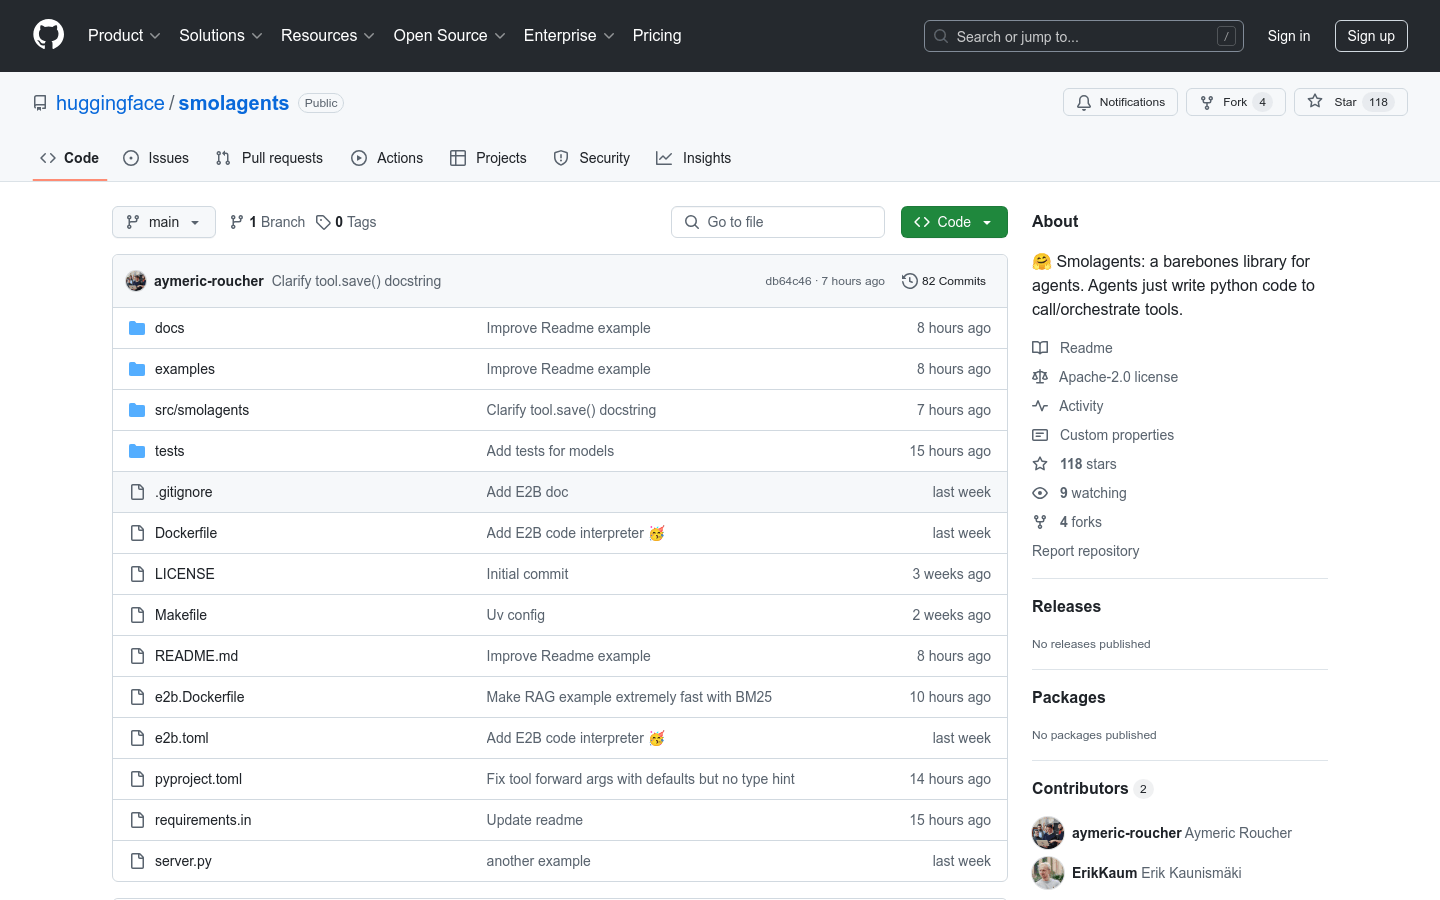Focus the Search or jump to box
The height and width of the screenshot is (900, 1440).
point(1084,36)
